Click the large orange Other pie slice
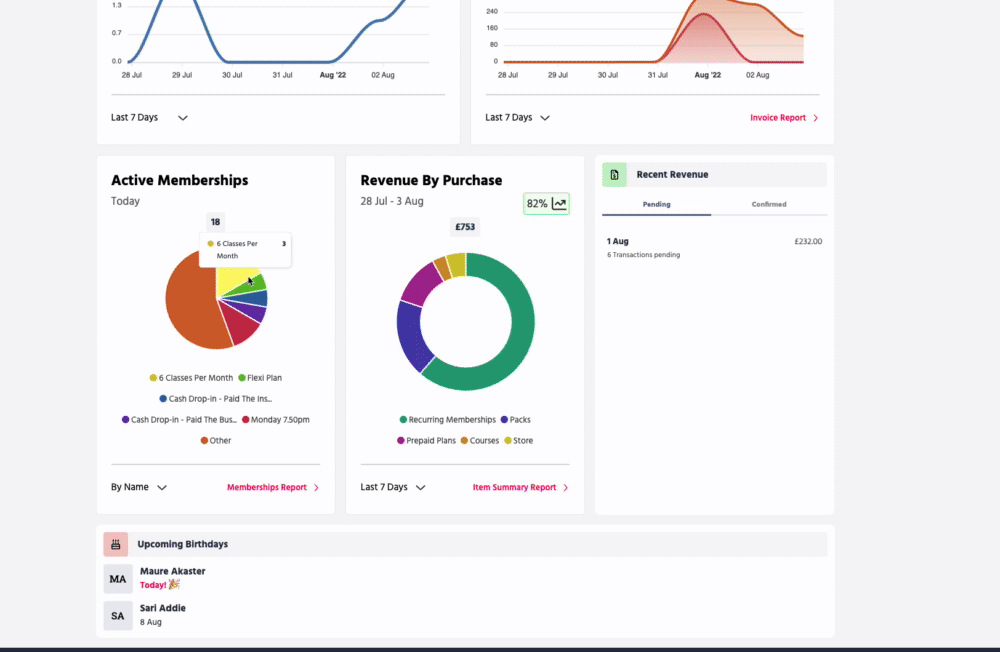Screen dimensions: 1000x652 (x=190, y=300)
